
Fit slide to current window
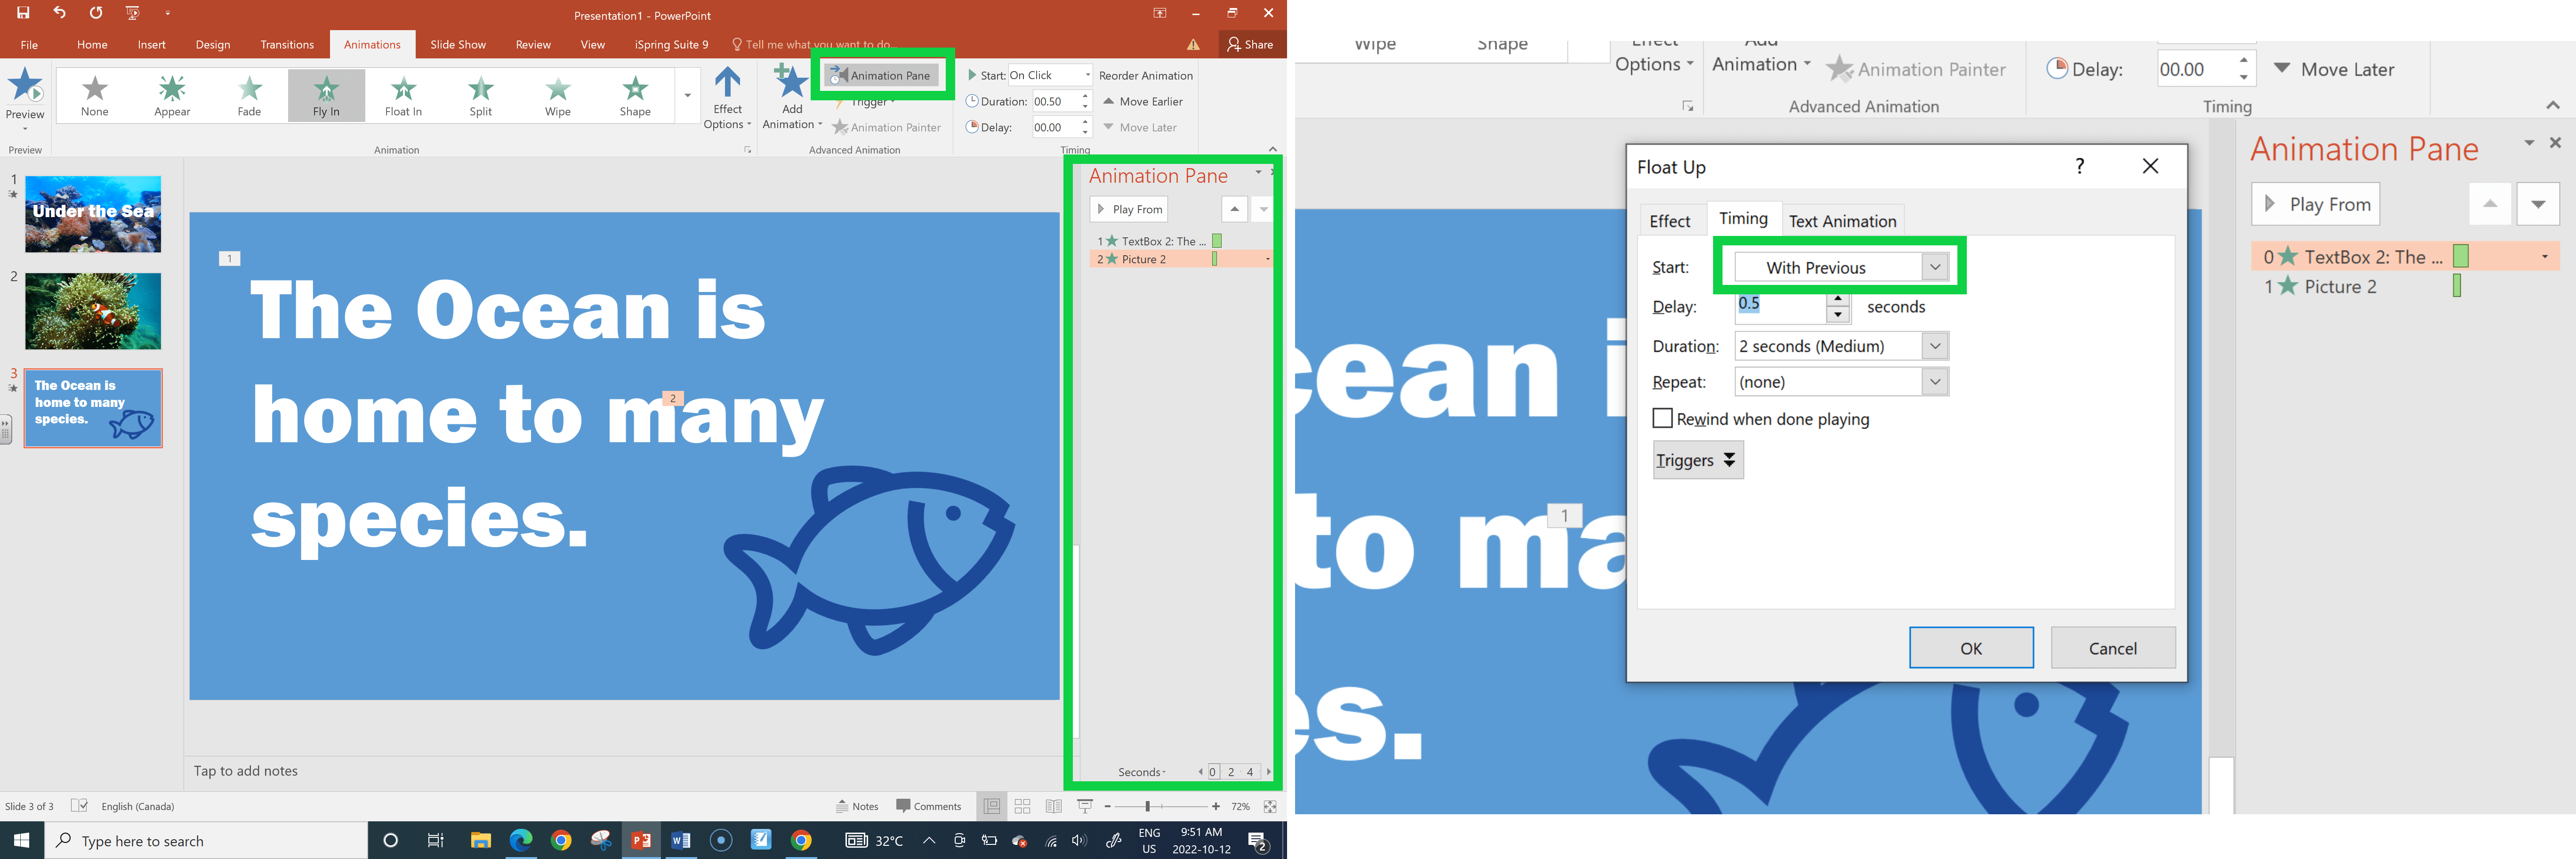(1270, 806)
